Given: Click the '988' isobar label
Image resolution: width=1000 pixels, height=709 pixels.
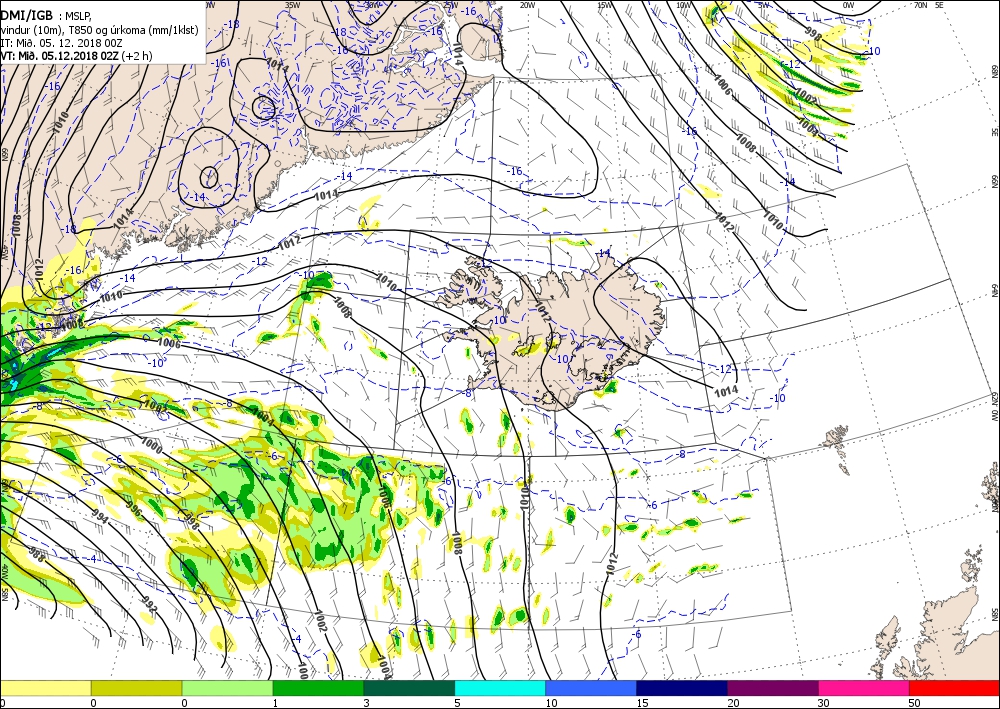Looking at the screenshot, I should click(x=36, y=554).
